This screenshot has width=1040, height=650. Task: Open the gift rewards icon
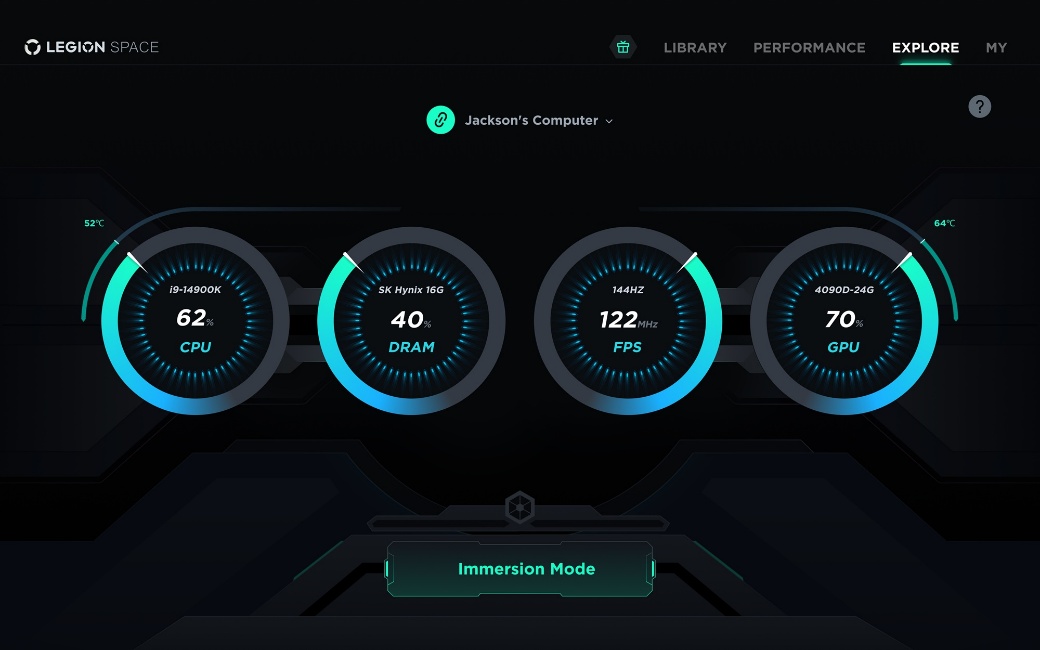[x=623, y=47]
